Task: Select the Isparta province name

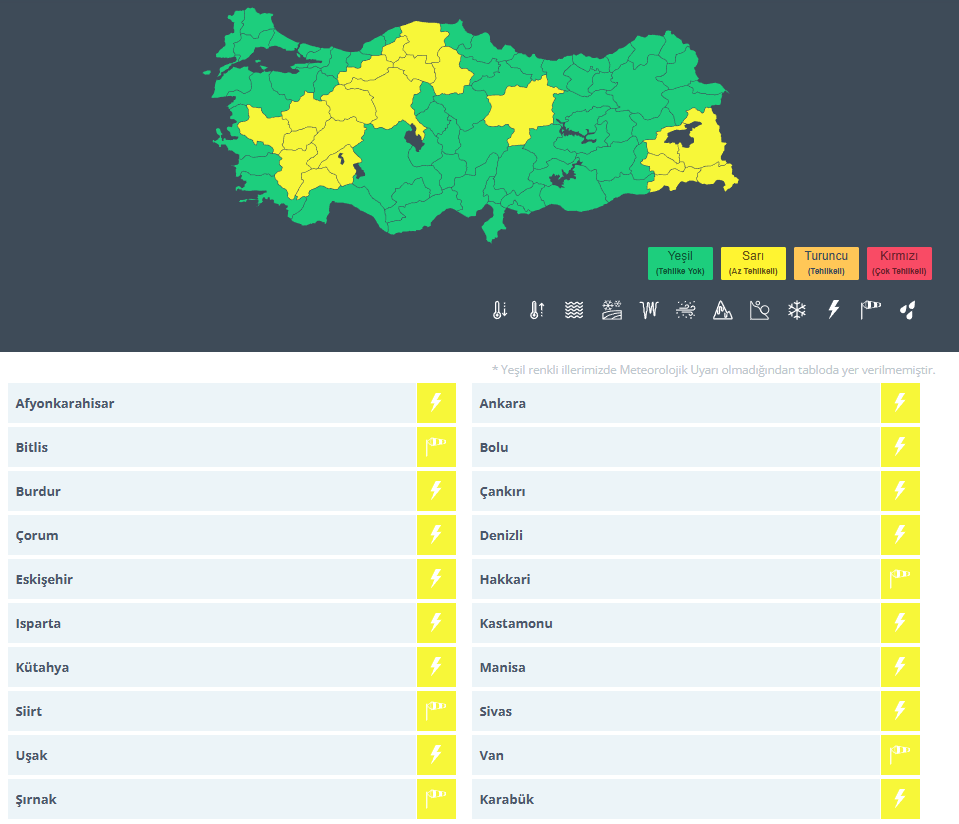Action: 38,623
